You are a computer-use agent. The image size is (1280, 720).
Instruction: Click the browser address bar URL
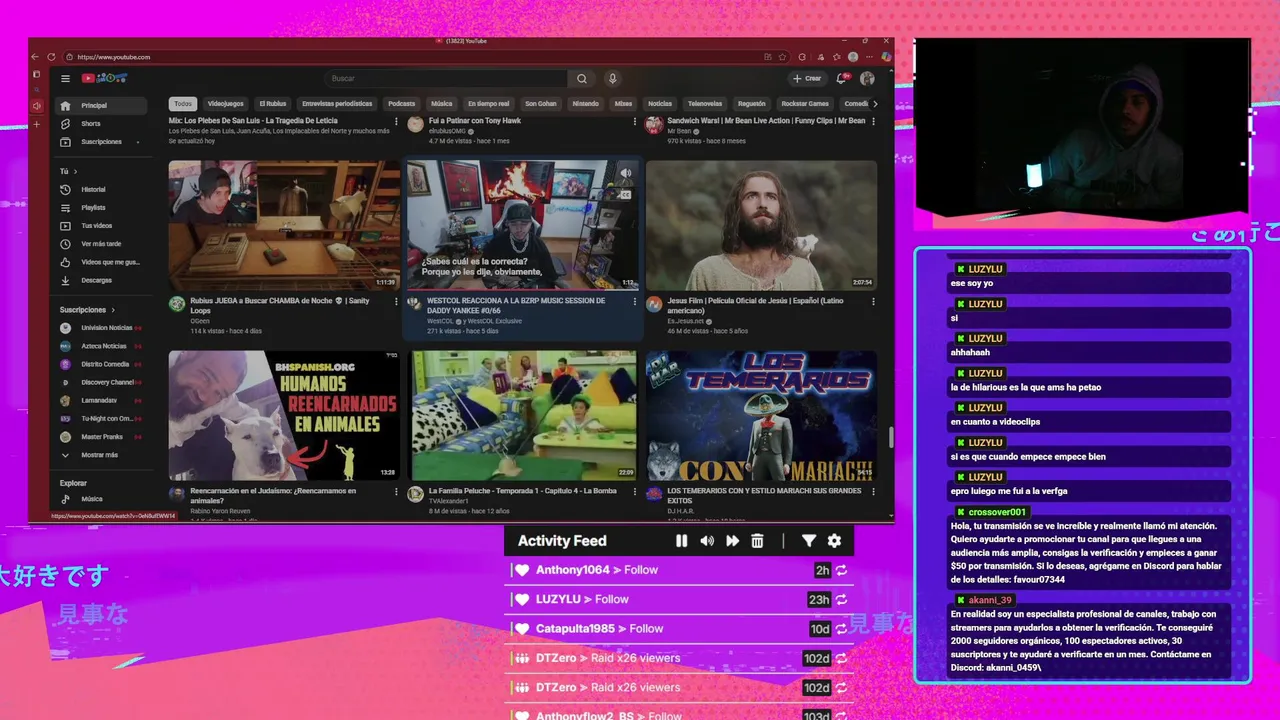click(x=113, y=57)
